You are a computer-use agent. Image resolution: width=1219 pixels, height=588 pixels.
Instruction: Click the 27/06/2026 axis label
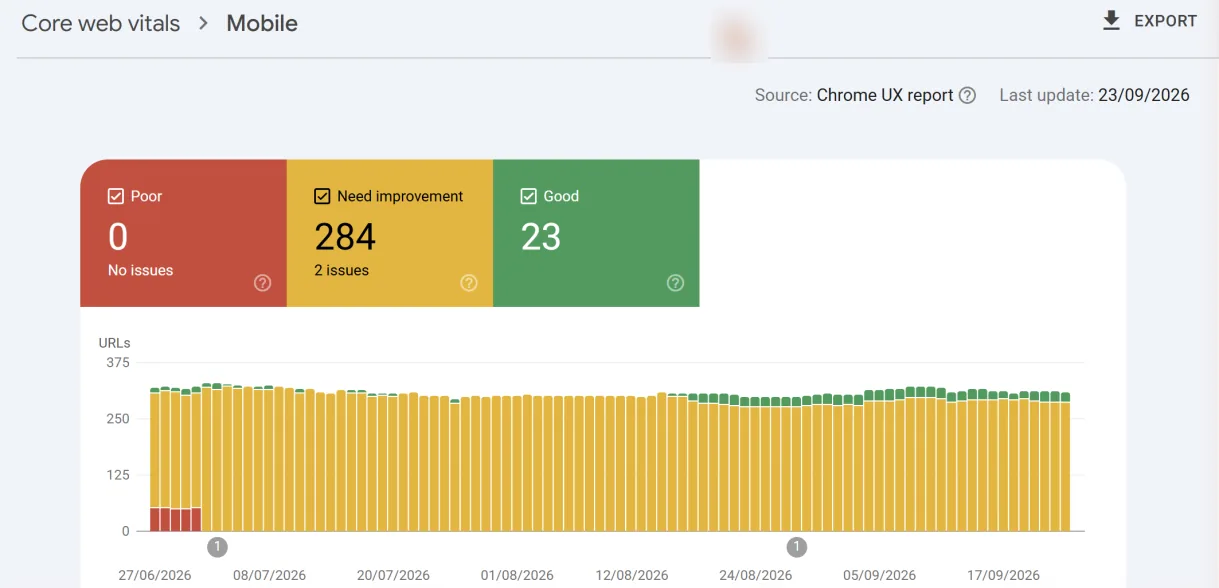155,575
